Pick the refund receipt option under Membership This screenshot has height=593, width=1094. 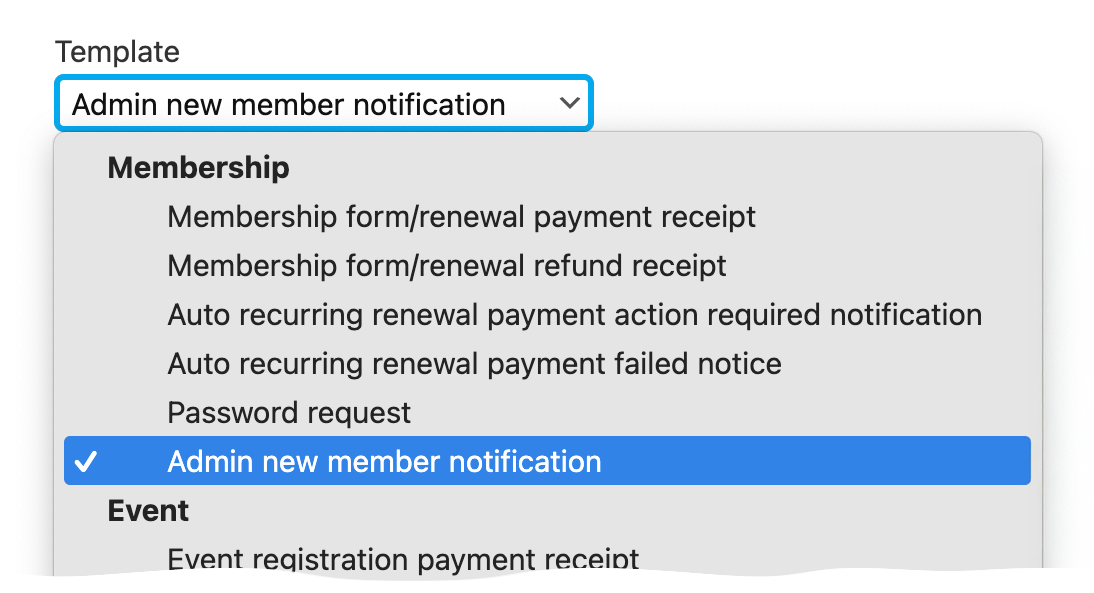[446, 266]
